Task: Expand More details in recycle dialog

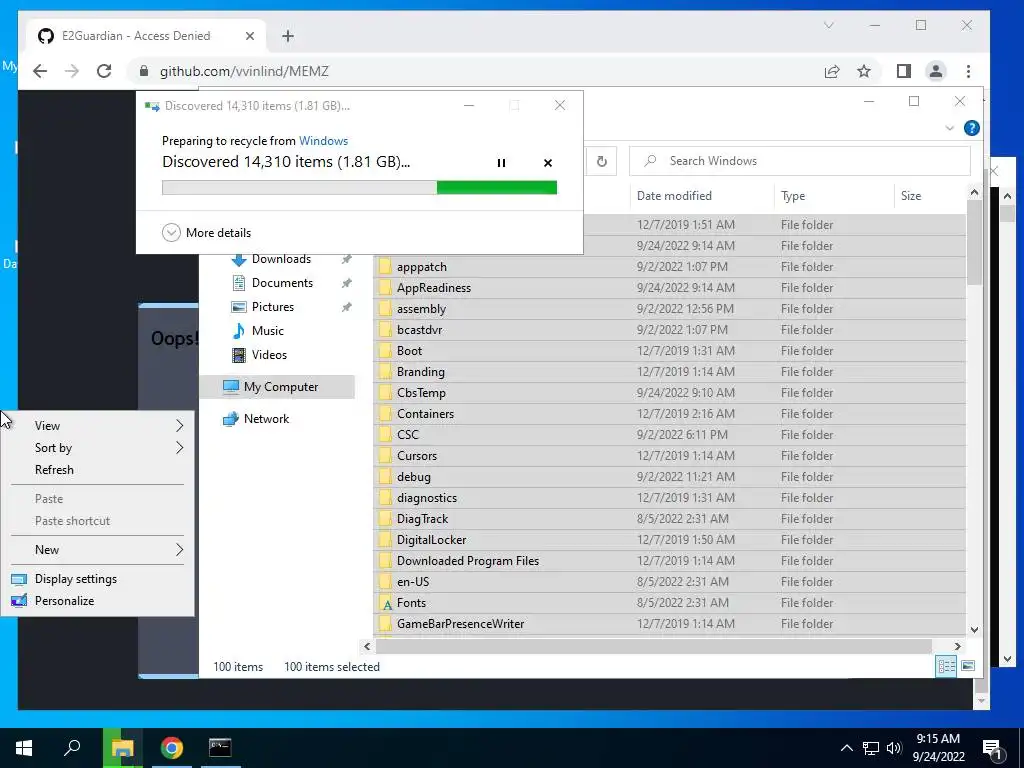Action: point(206,232)
